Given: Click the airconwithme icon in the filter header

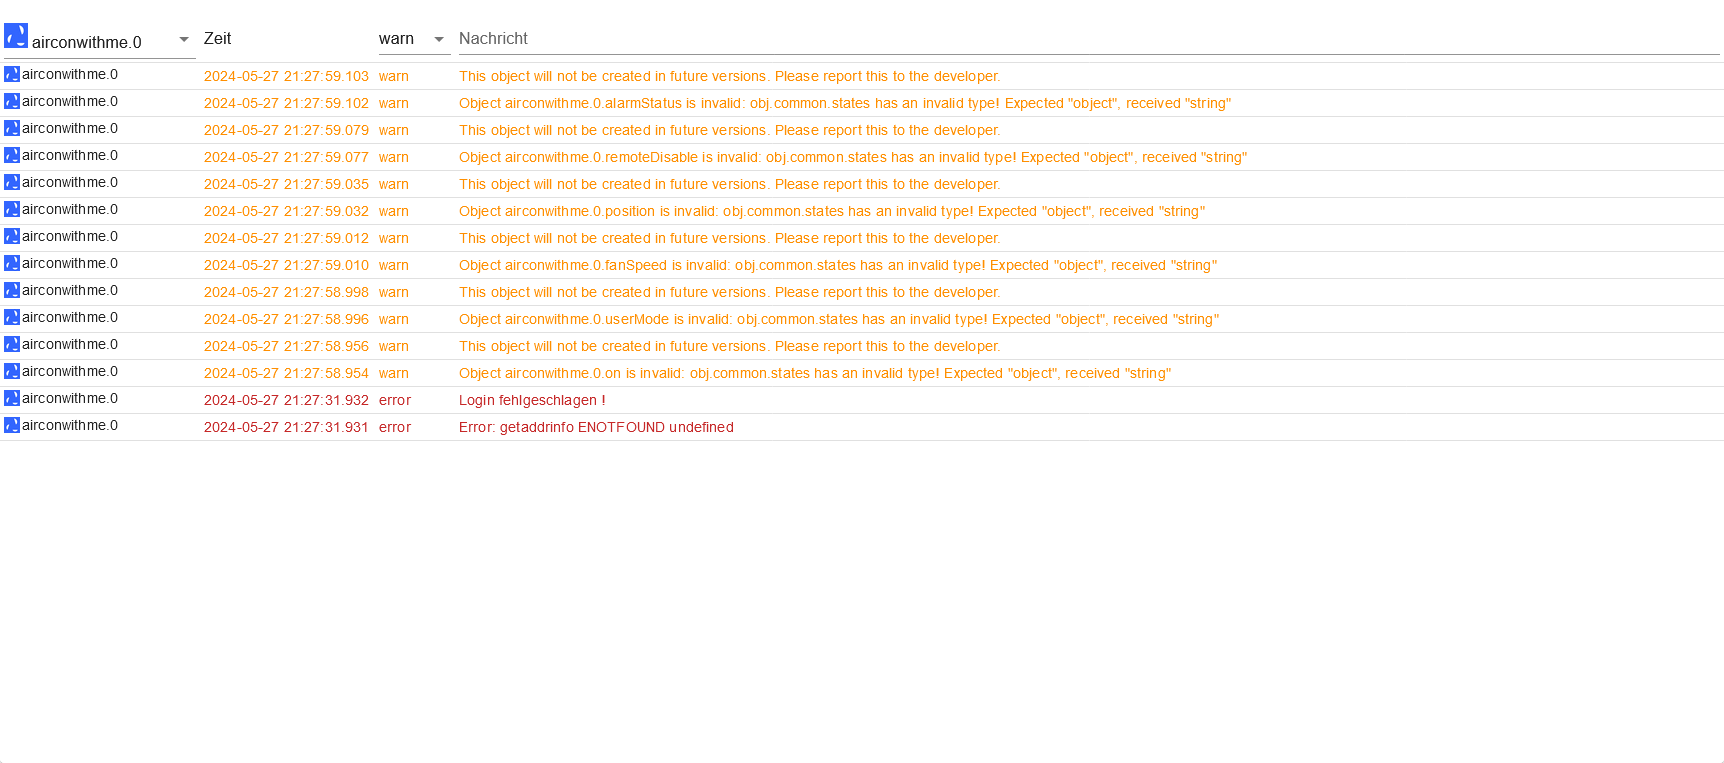Looking at the screenshot, I should coord(16,36).
